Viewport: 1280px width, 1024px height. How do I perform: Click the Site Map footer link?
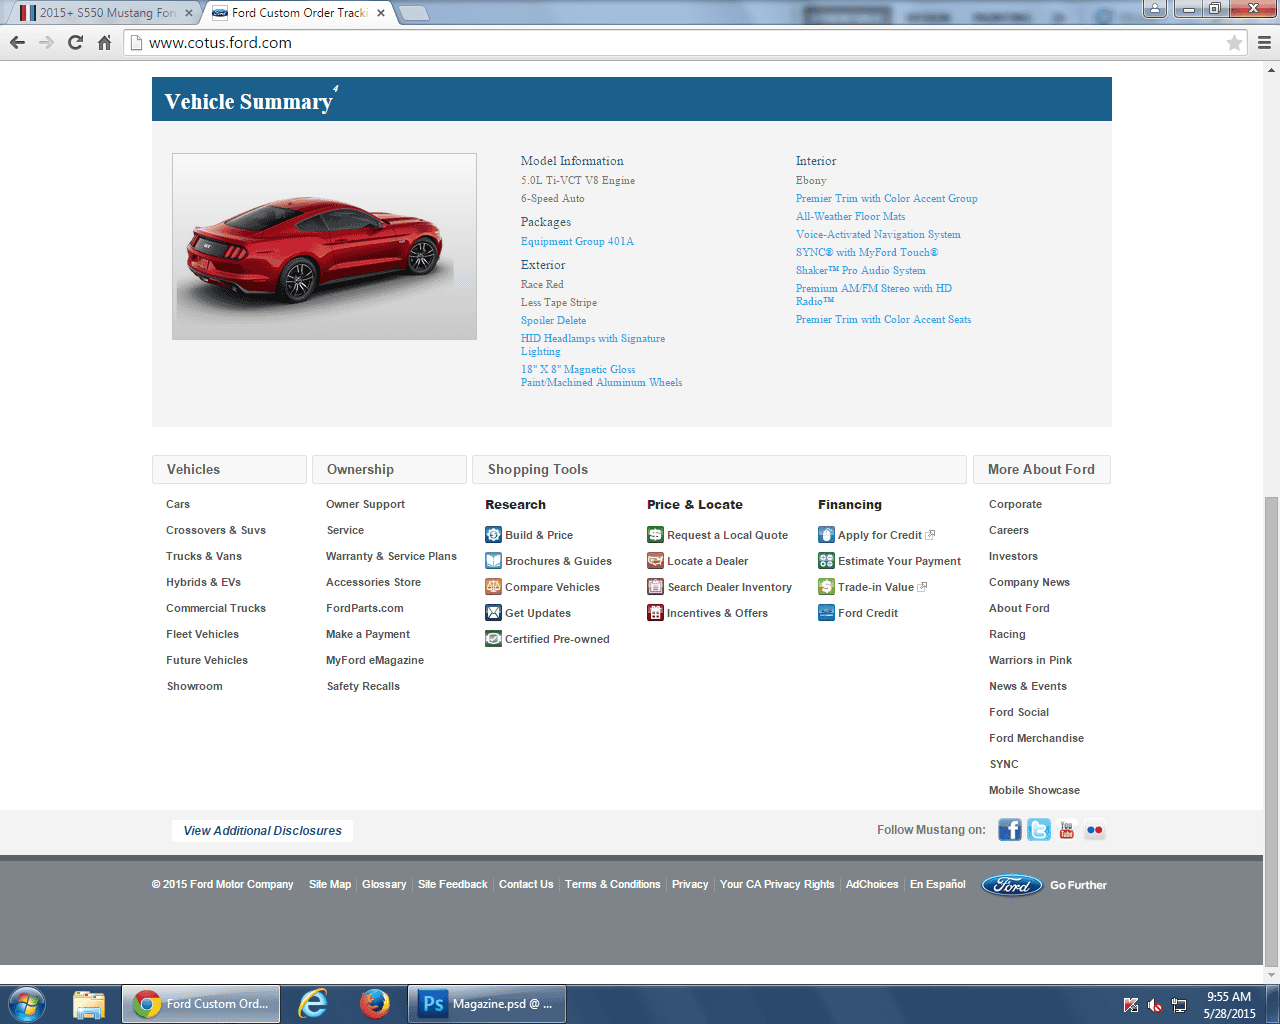[330, 885]
